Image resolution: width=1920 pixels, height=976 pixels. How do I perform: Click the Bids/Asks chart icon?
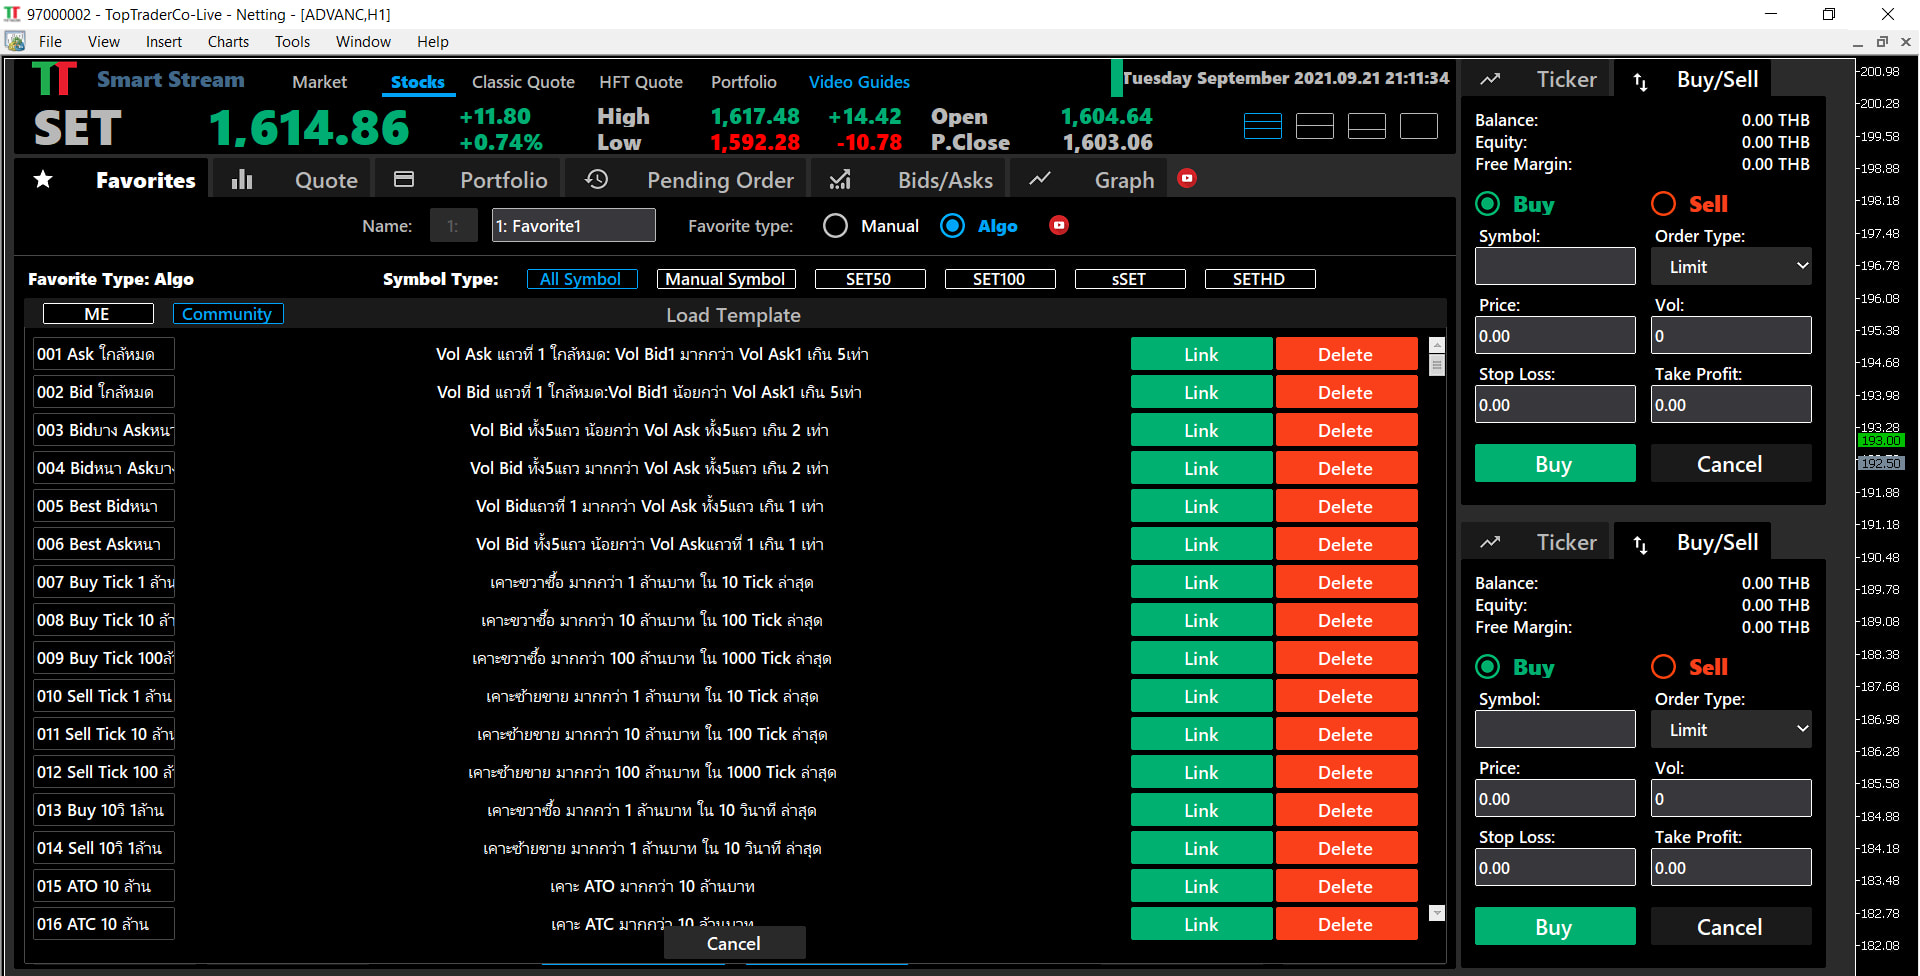pos(840,179)
